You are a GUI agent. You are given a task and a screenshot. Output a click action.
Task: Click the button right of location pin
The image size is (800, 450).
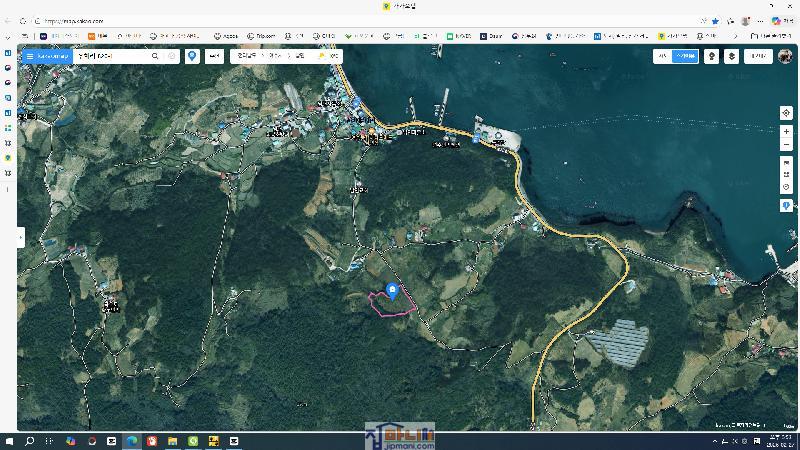[x=214, y=57]
